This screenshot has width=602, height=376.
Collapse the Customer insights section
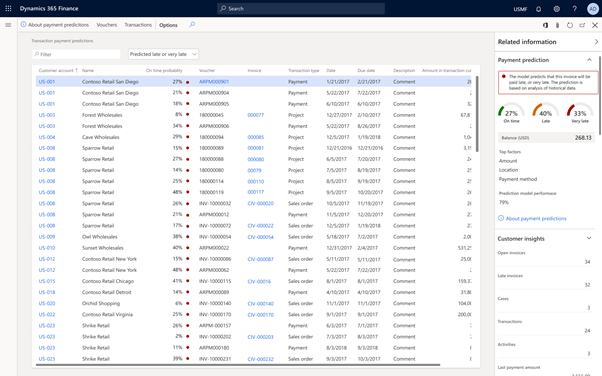(x=589, y=239)
